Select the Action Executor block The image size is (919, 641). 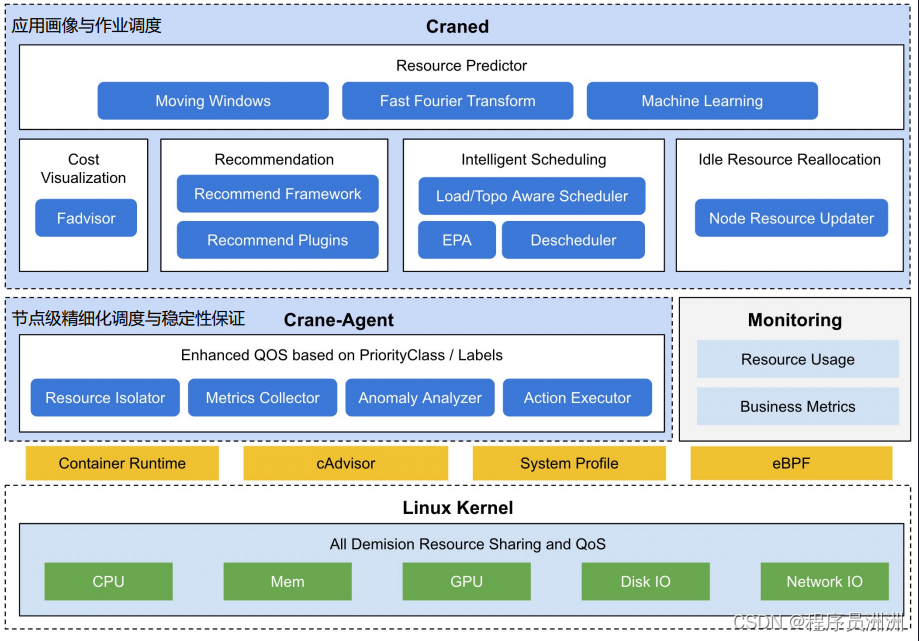(577, 397)
